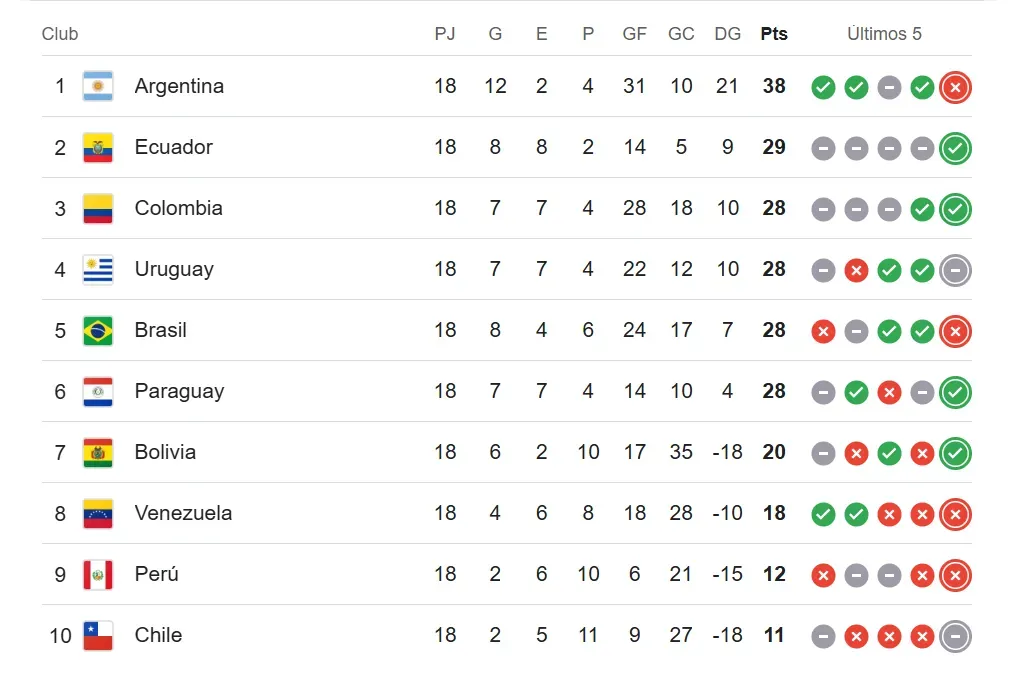Select the Perú team name
Viewport: 1030px width, 684px height.
coord(157,574)
